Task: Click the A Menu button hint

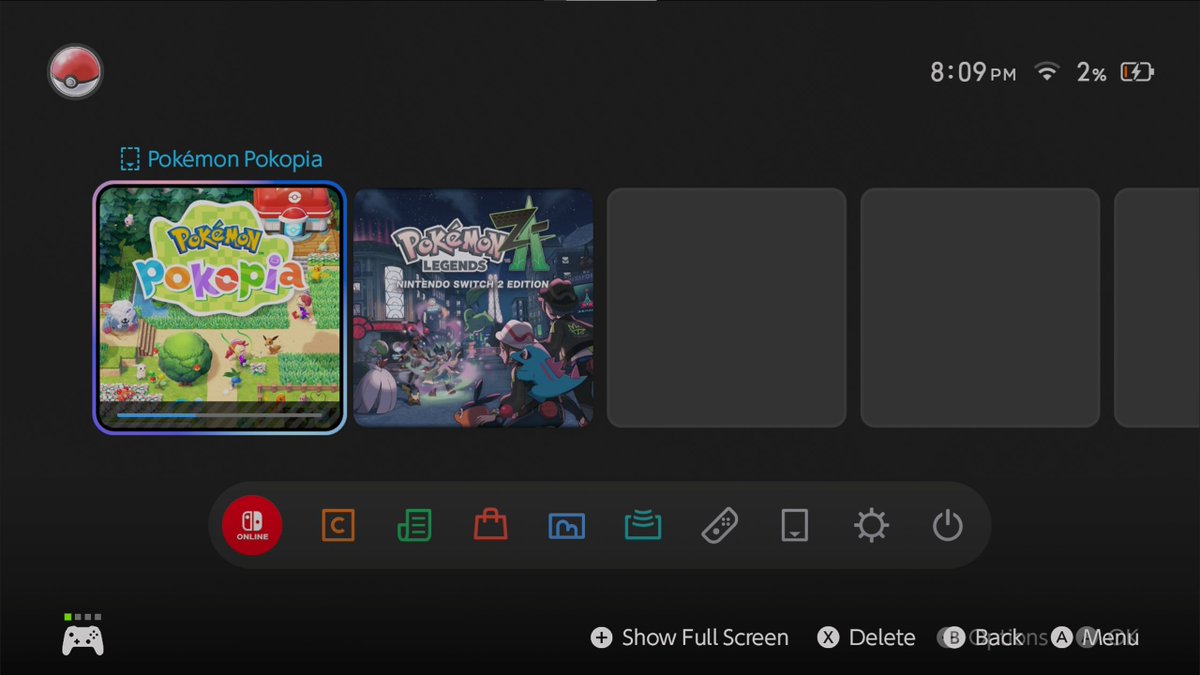Action: (x=1095, y=638)
